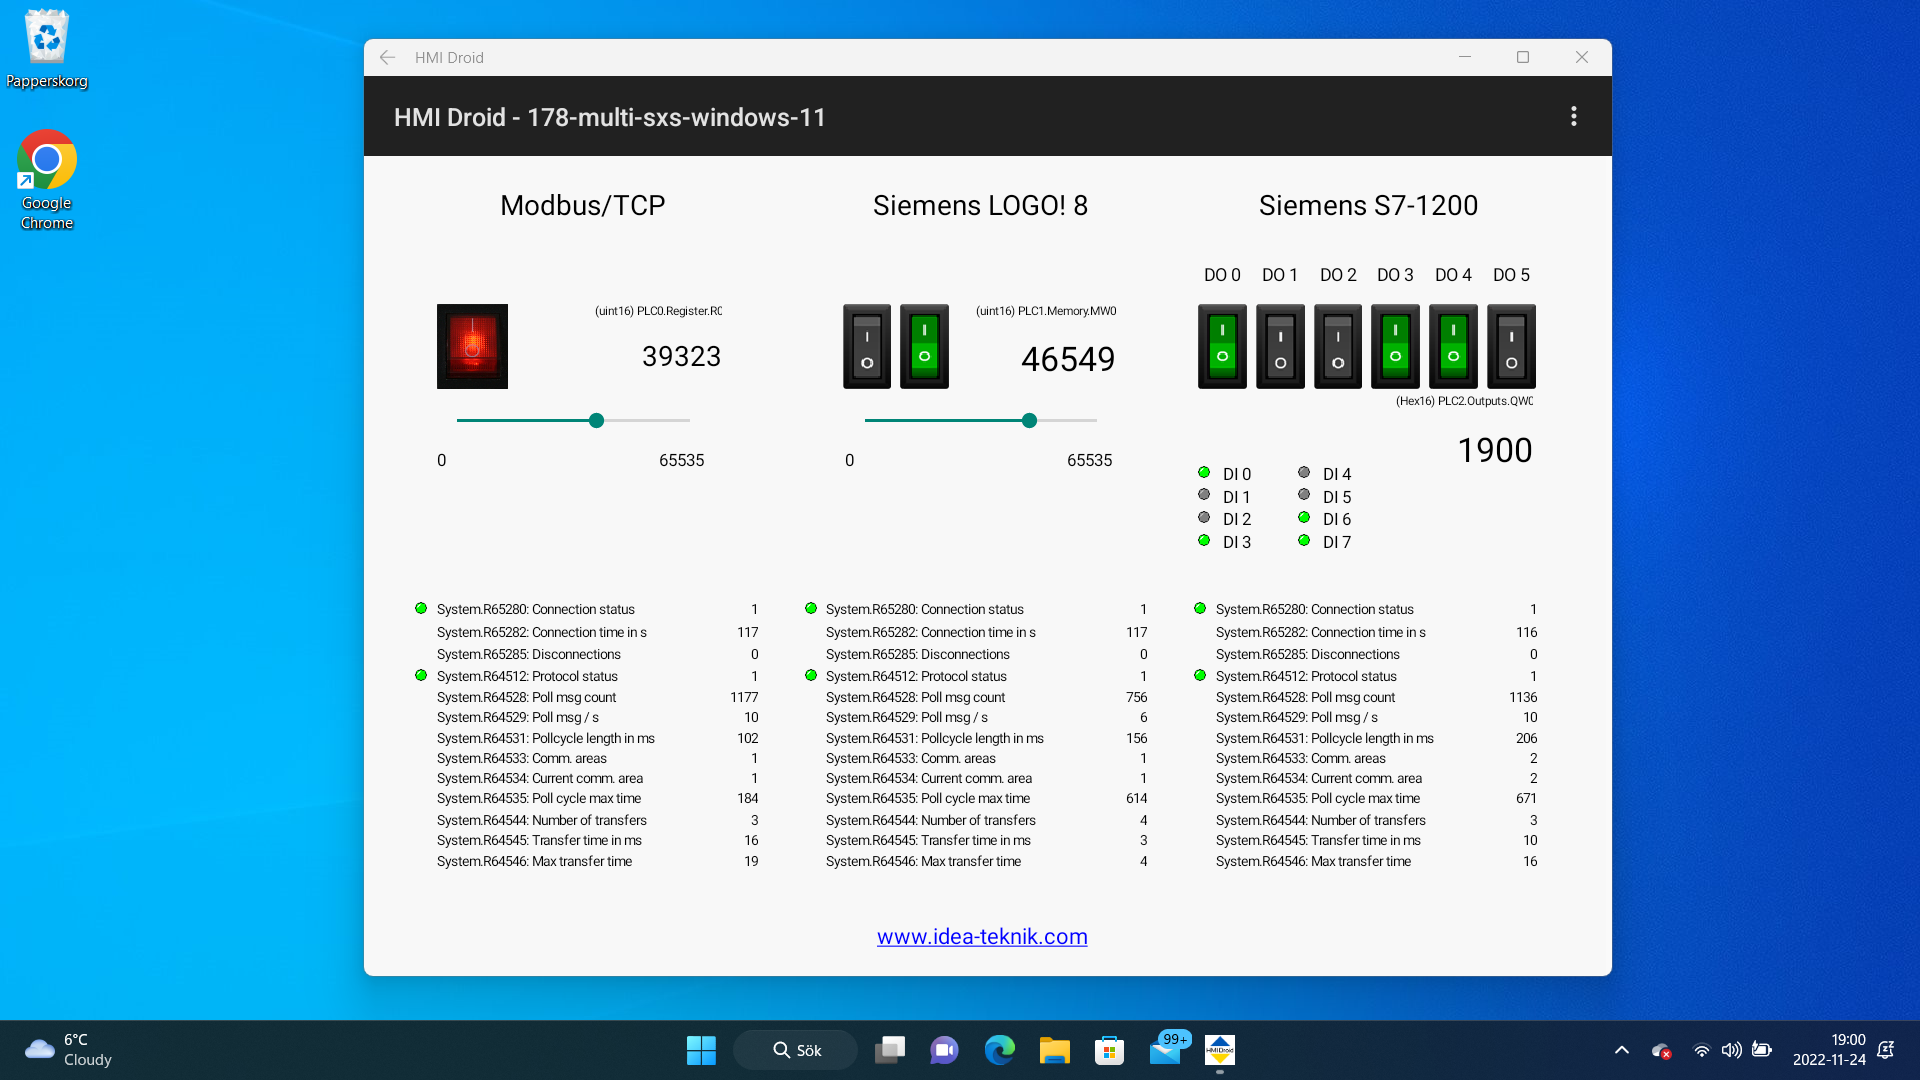The image size is (1920, 1080).
Task: Toggle the DO 4 switch
Action: [1453, 346]
